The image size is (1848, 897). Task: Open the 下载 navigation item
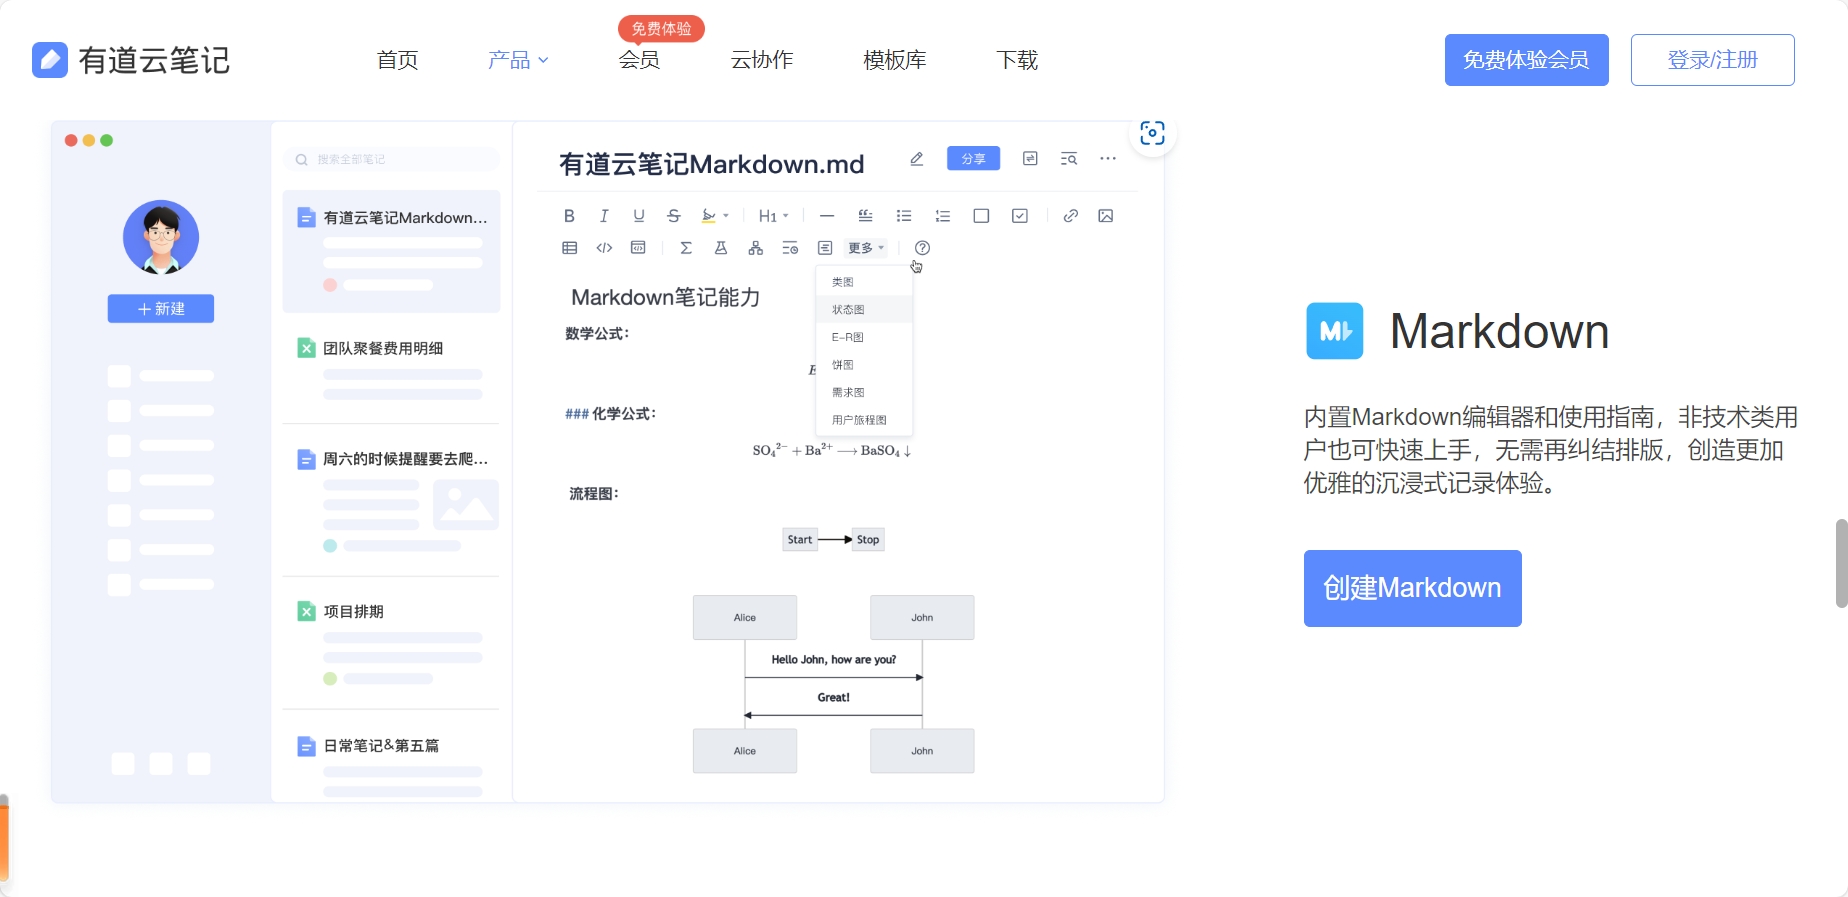(x=1018, y=60)
